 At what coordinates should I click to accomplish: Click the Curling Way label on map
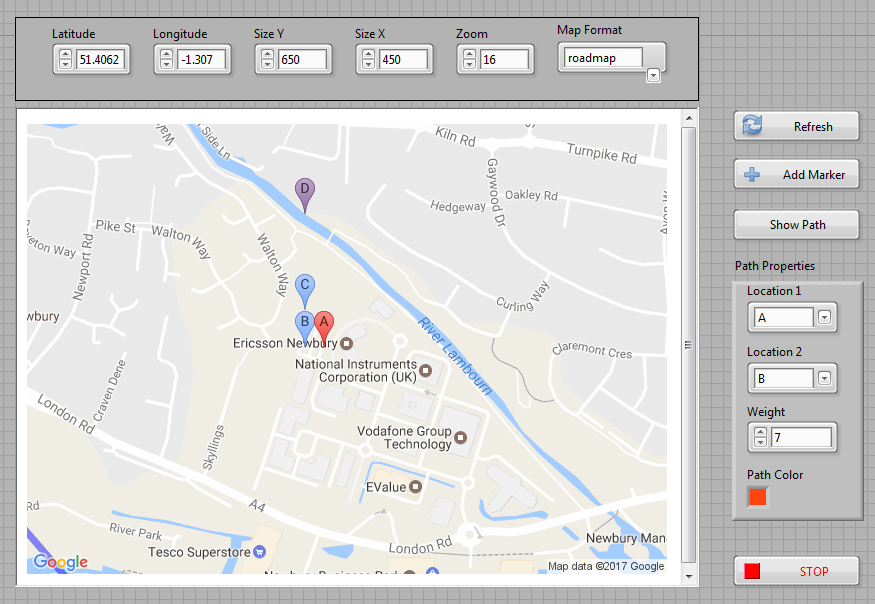[x=523, y=296]
